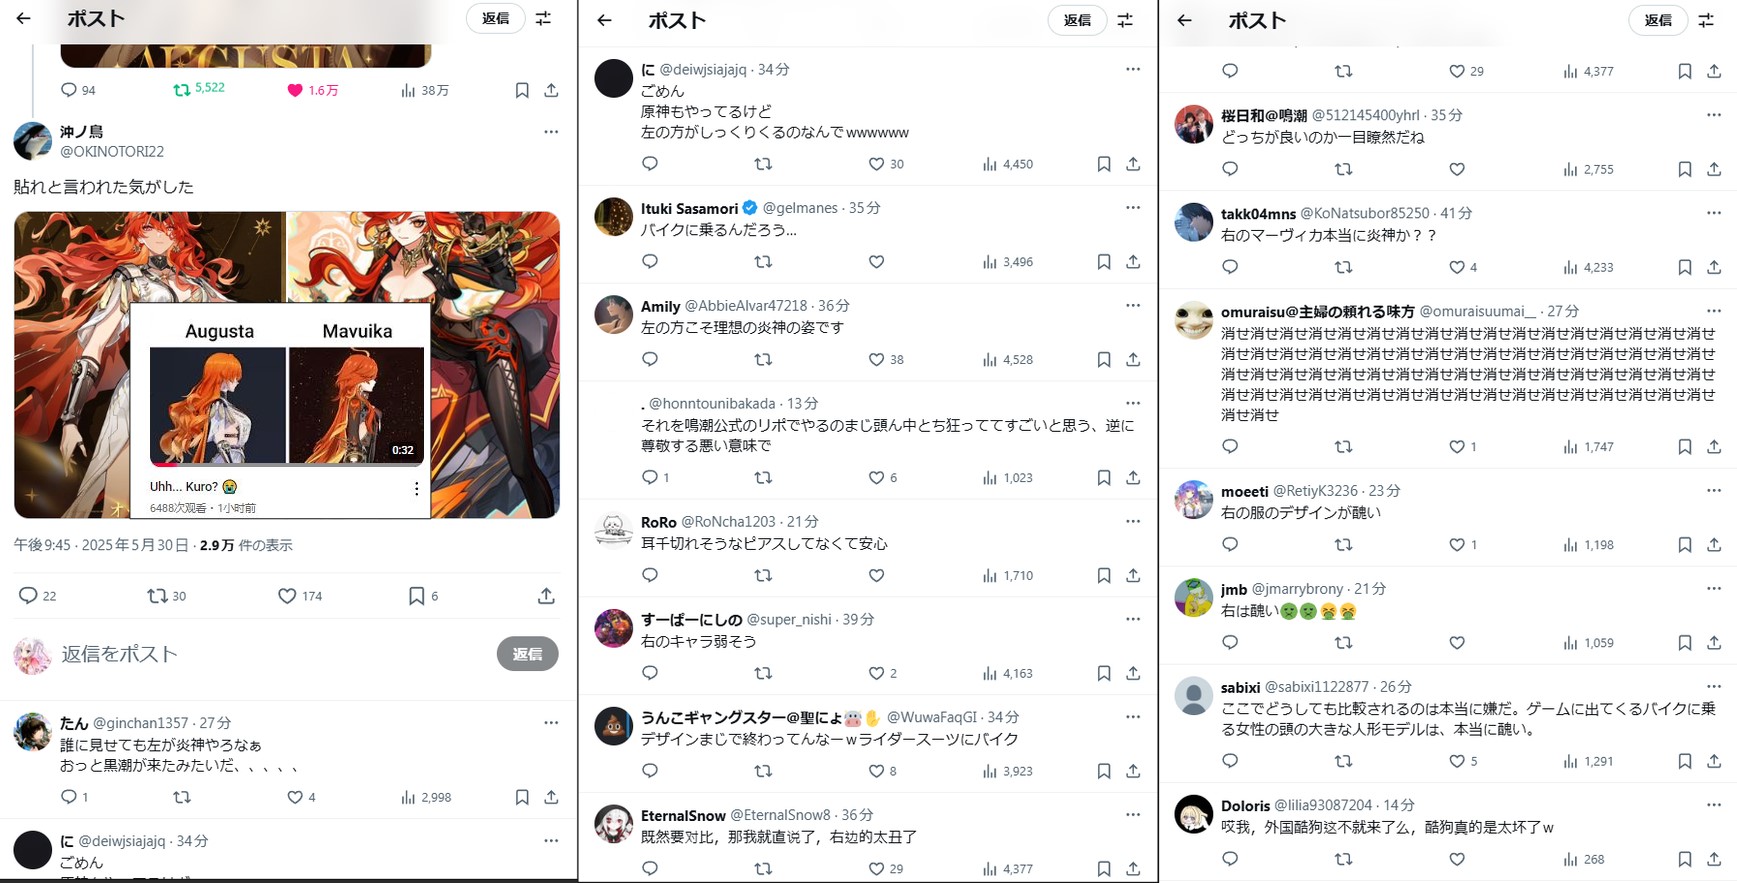Go back using left panel arrow
Viewport: 1737px width, 883px height.
[24, 18]
